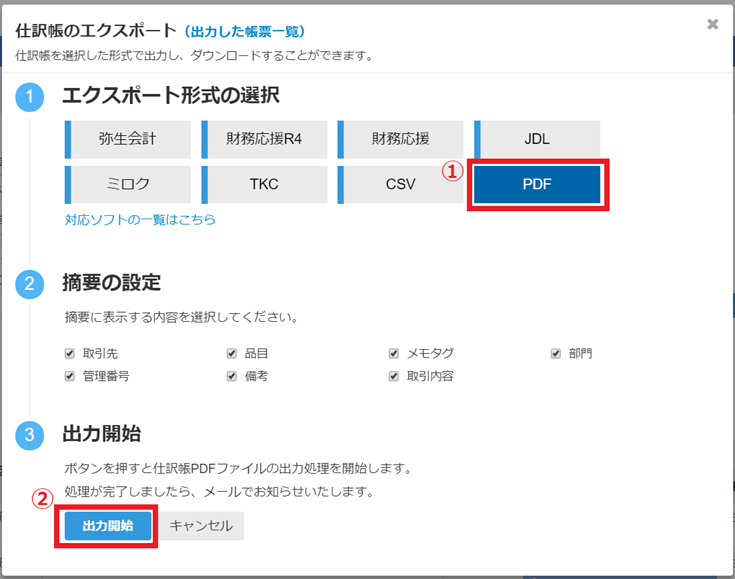
Task: Open 対応ソフトの一覧はこちら link
Action: tap(140, 220)
